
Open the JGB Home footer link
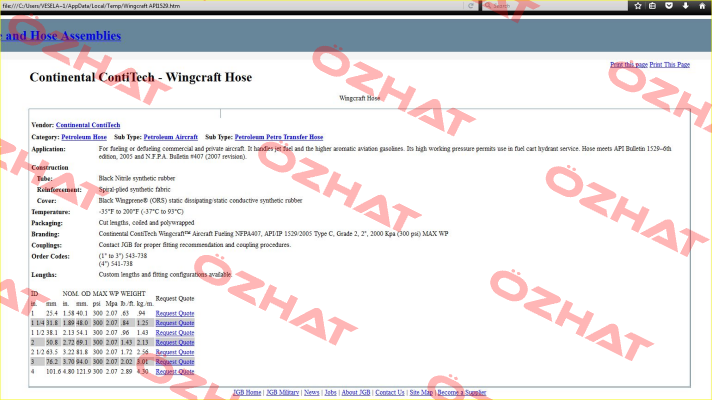247,392
